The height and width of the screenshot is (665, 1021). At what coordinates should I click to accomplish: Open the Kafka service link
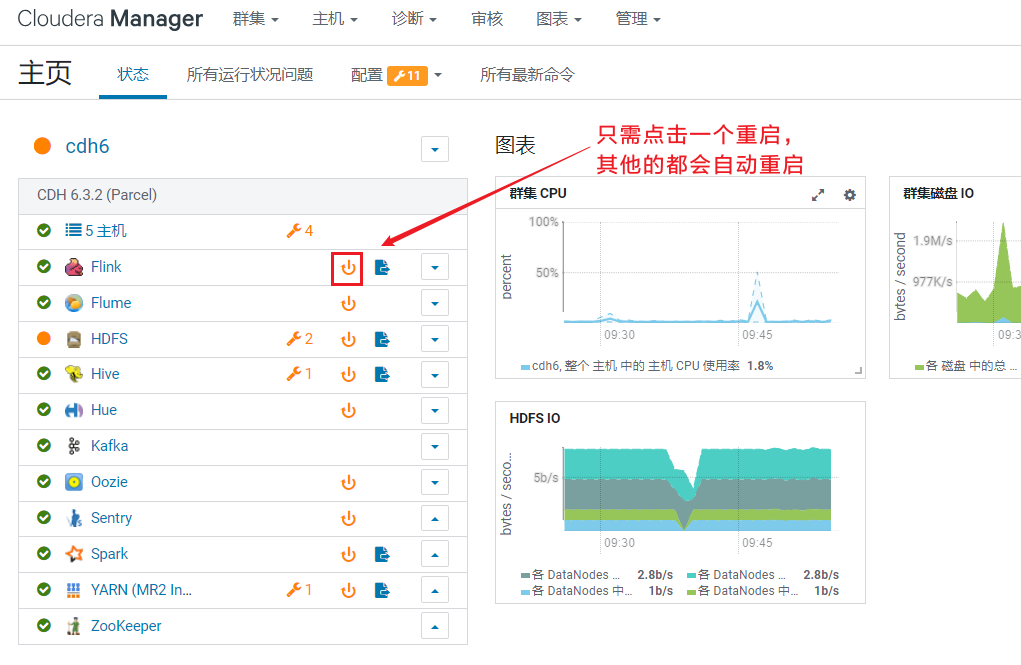(109, 446)
